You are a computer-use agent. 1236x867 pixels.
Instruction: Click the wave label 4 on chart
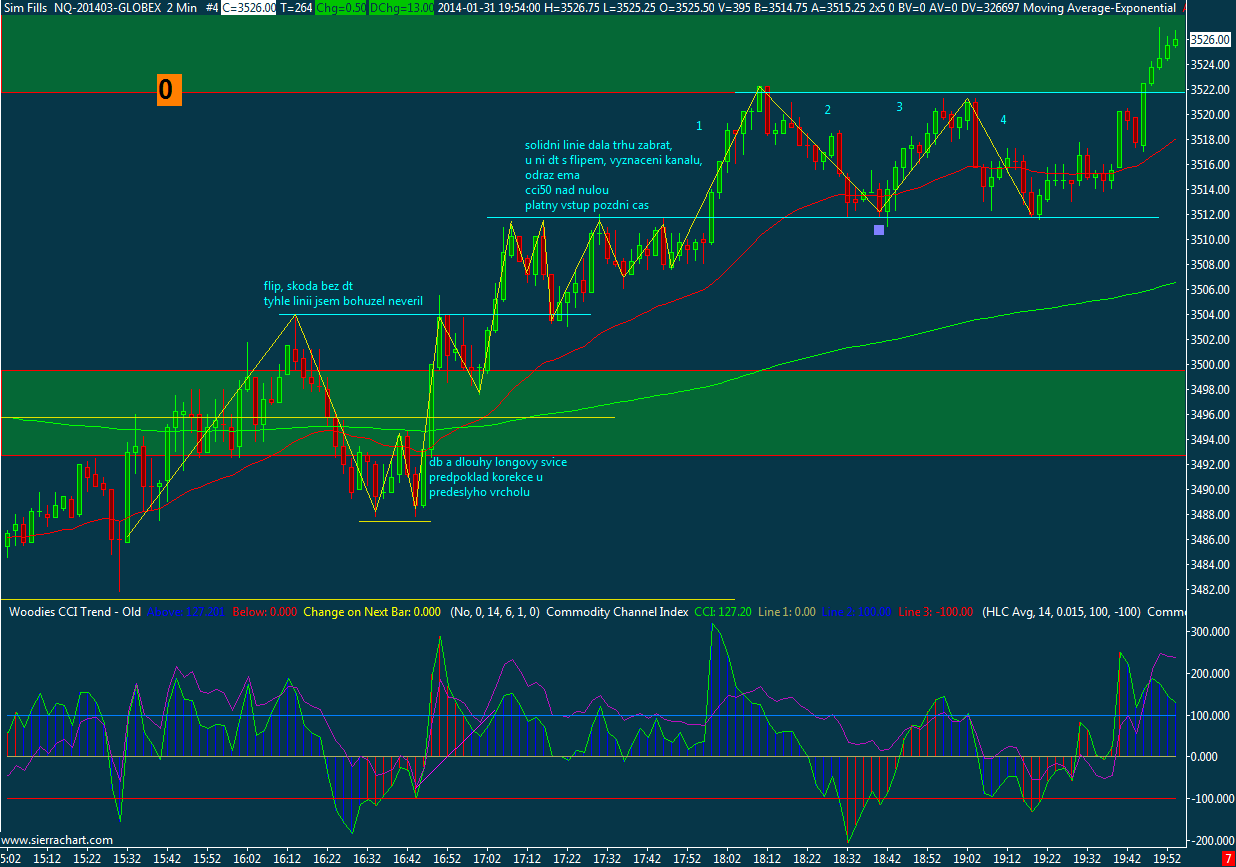pyautogui.click(x=1003, y=120)
